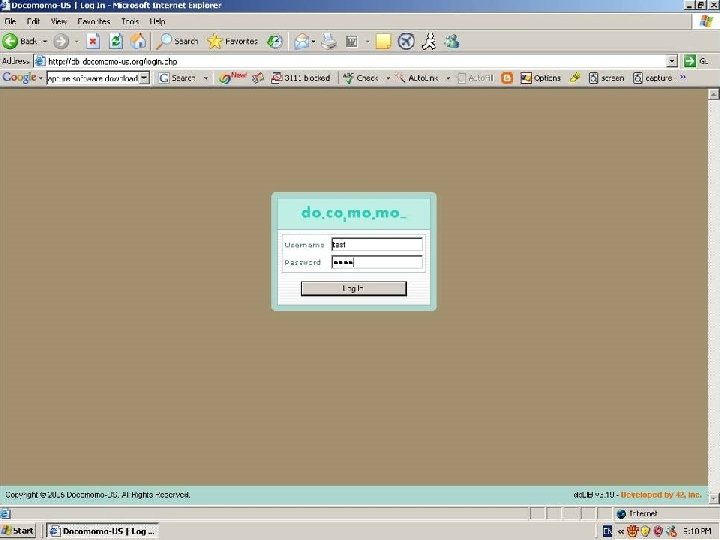The image size is (720, 540).
Task: Open the Help menu
Action: coord(157,21)
